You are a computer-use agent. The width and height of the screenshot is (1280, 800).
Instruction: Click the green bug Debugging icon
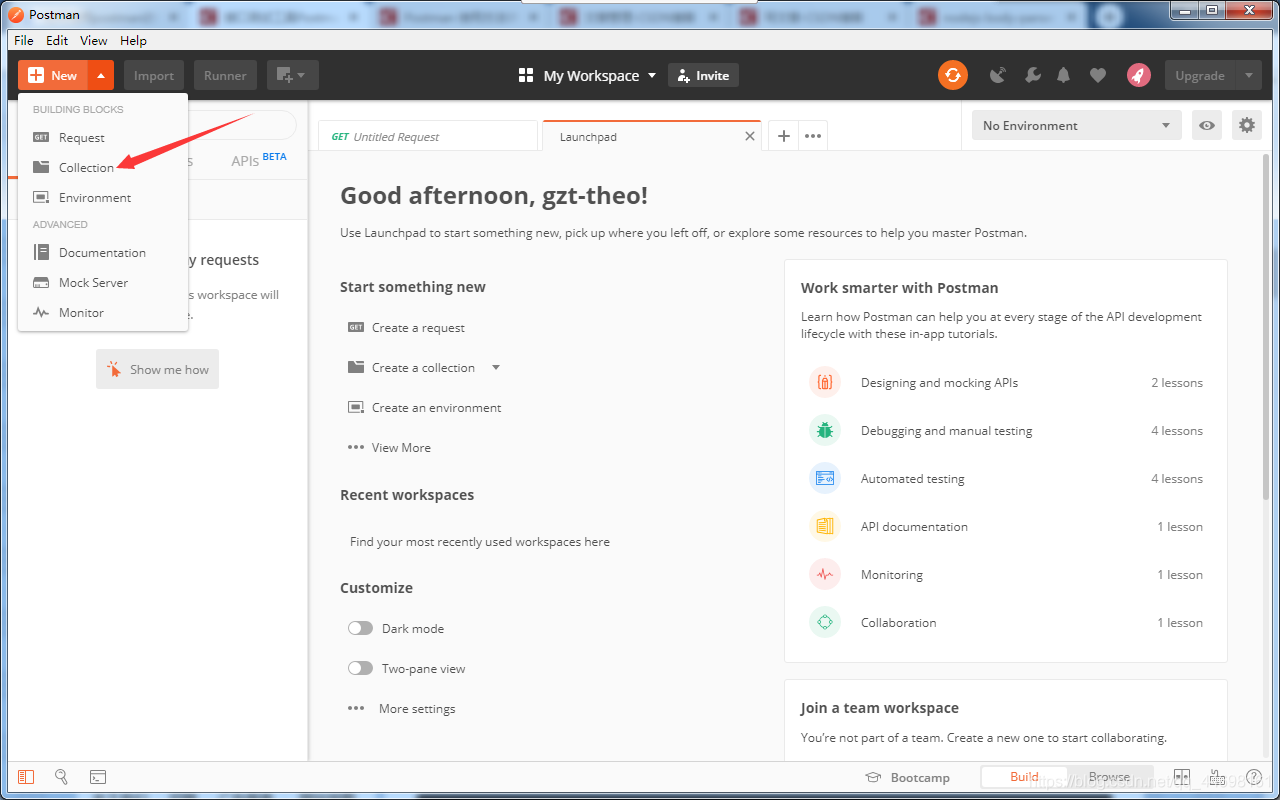(825, 430)
